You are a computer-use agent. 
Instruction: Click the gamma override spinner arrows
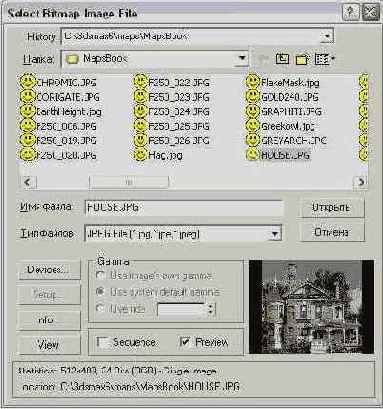211,309
